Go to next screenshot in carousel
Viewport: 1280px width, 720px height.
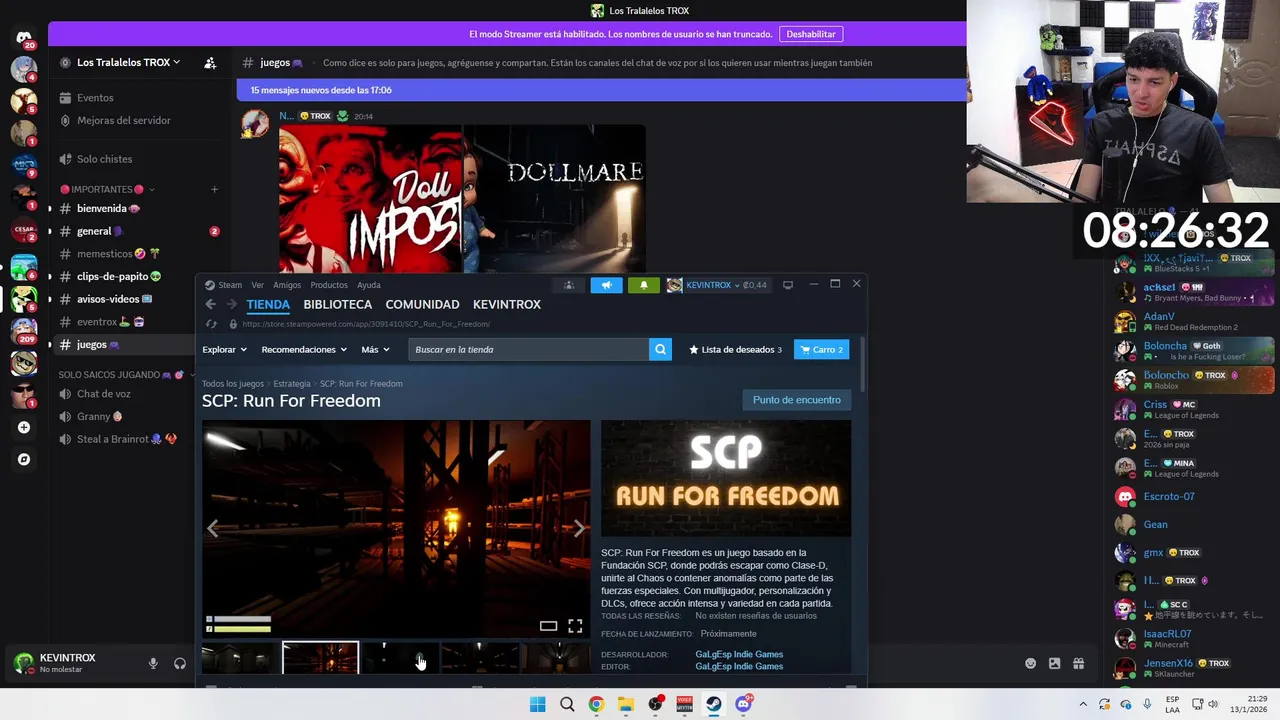click(x=579, y=528)
